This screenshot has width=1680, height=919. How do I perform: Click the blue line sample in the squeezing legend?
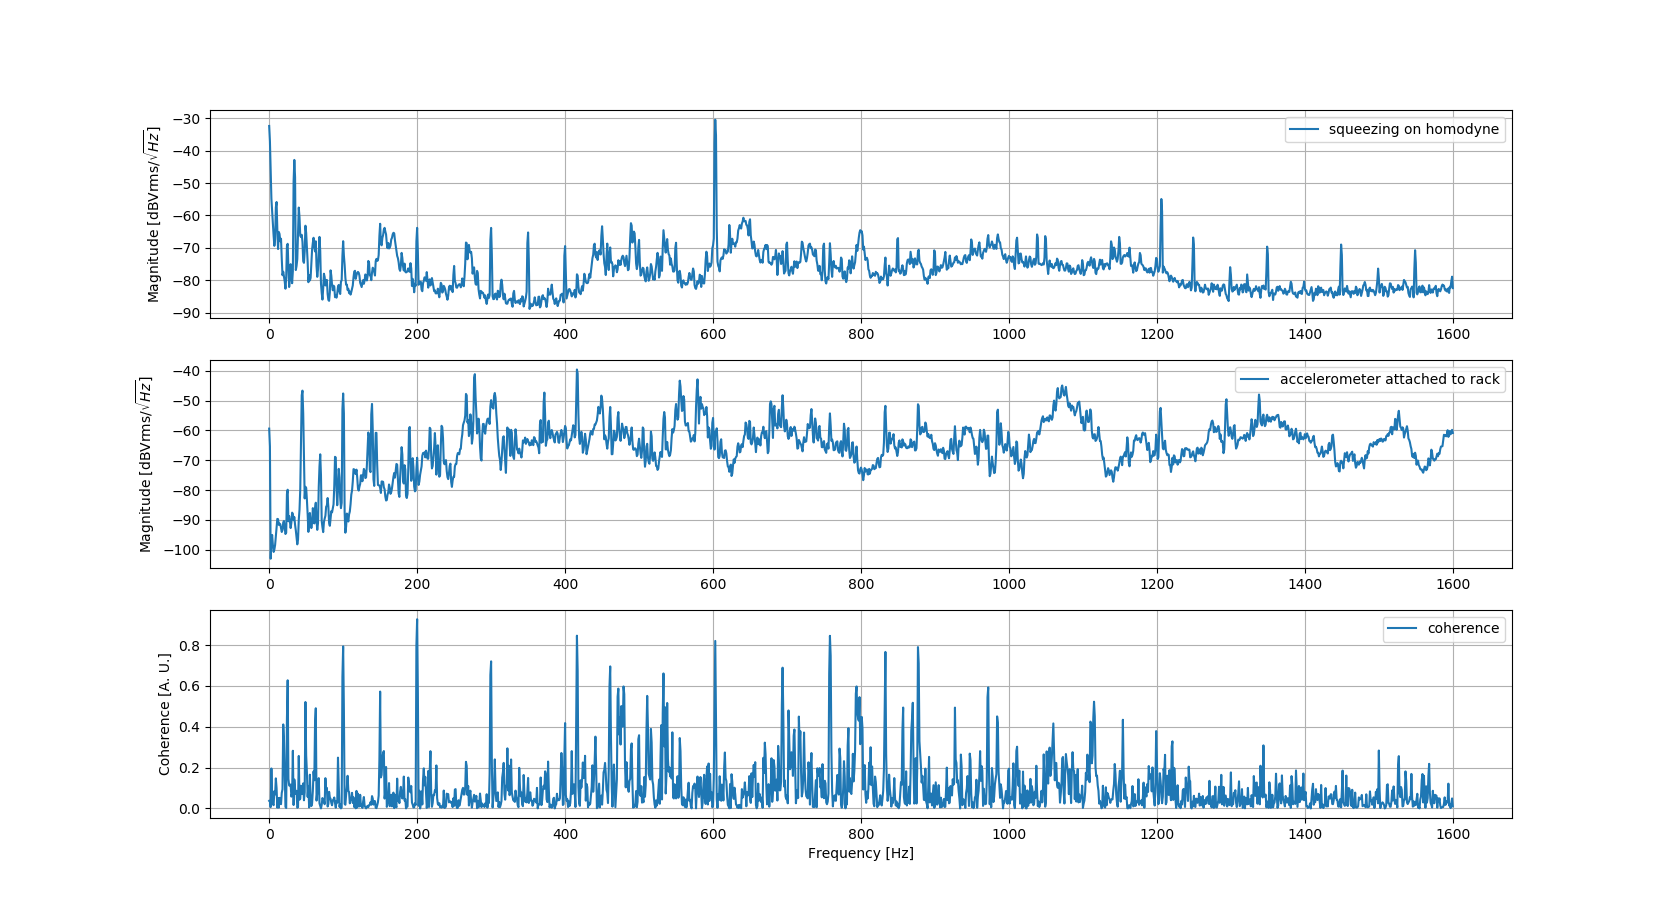[x=1304, y=130]
